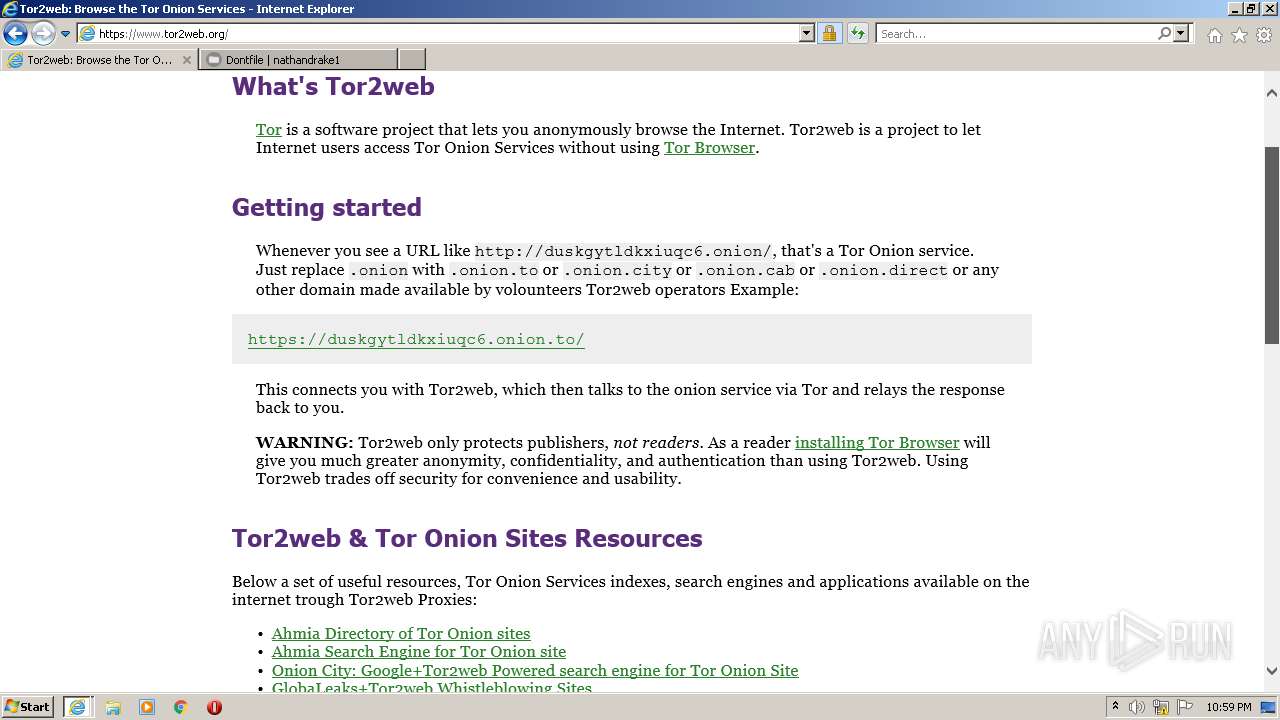1280x720 pixels.
Task: Click the page scrollbar up arrow
Action: pyautogui.click(x=1271, y=93)
